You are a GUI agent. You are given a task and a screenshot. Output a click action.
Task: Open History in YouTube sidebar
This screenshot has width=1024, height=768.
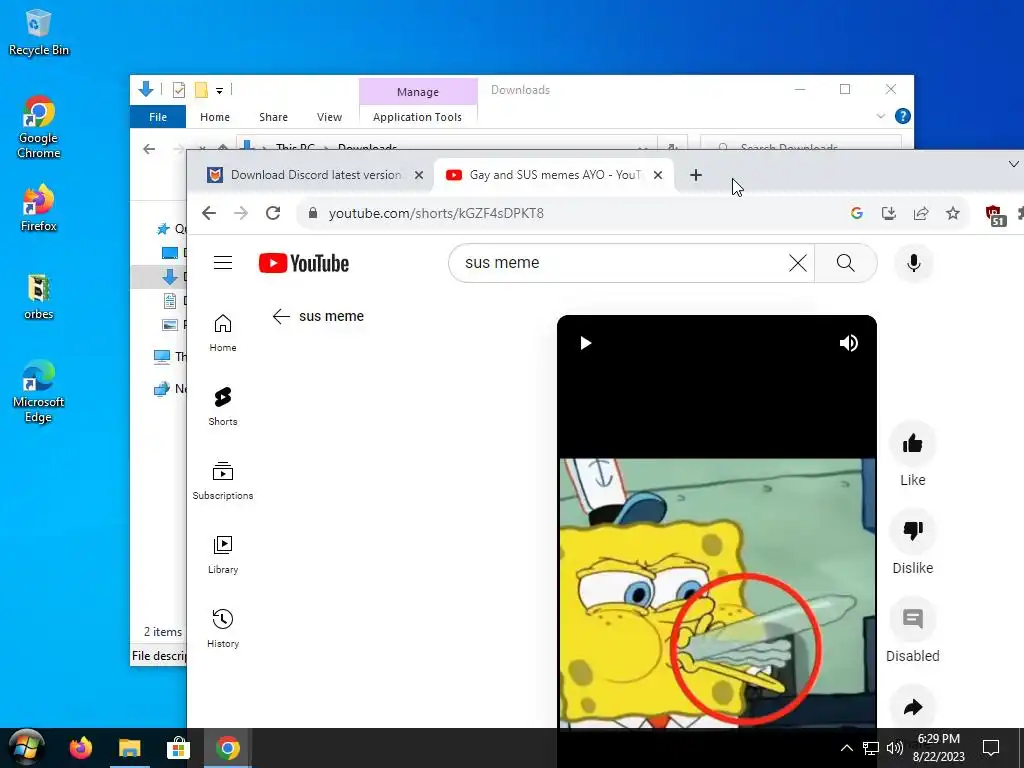[223, 628]
